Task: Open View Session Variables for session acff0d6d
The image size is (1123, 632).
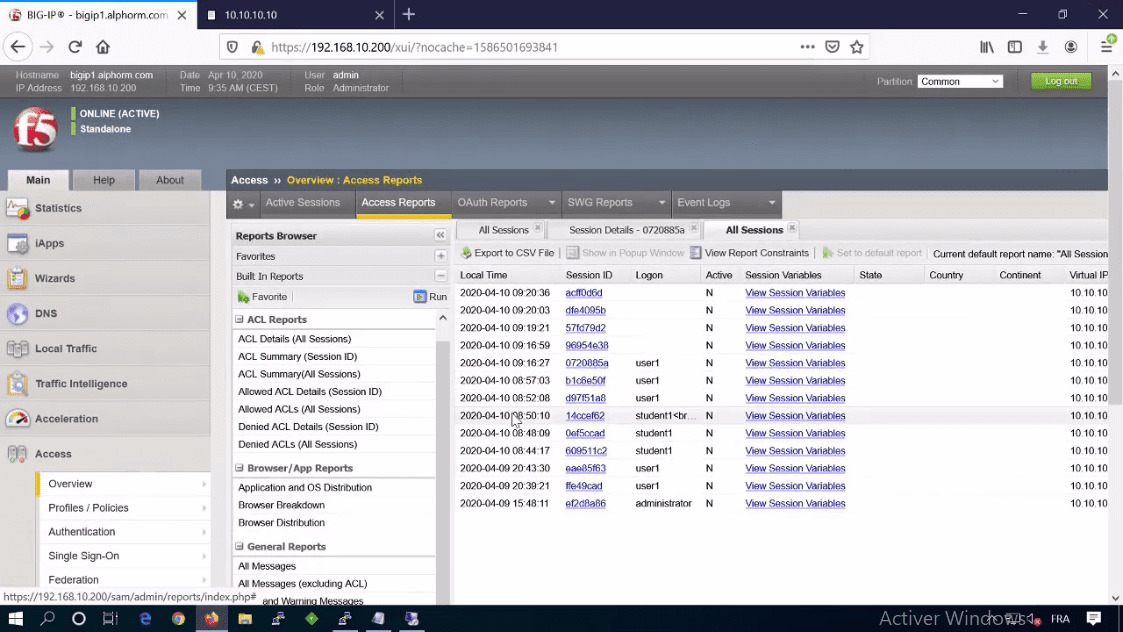Action: tap(795, 292)
